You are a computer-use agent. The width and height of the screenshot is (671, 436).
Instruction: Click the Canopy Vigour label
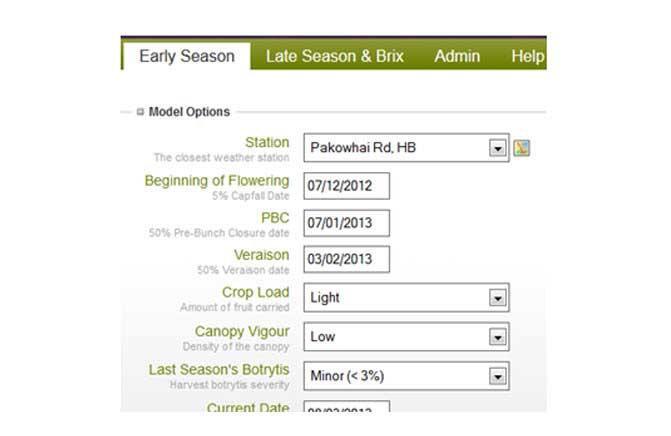pos(242,331)
